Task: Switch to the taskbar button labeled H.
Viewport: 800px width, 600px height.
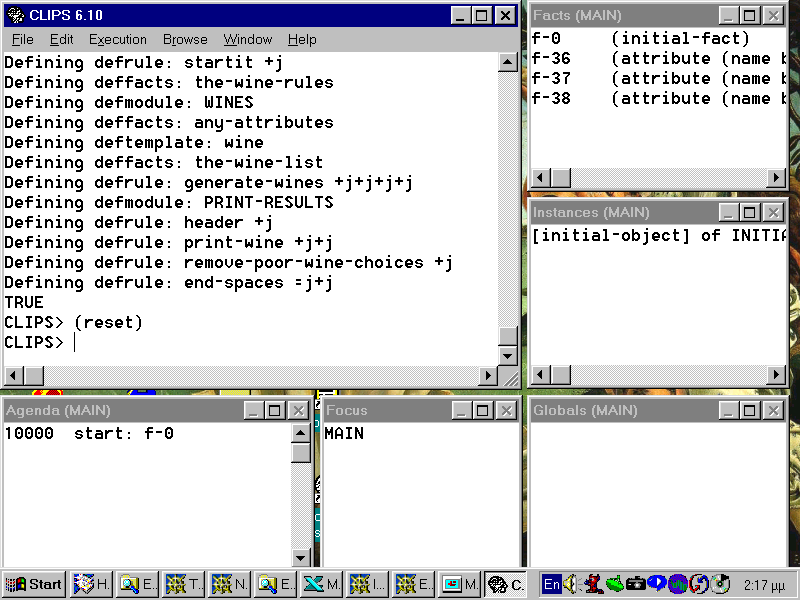Action: (x=91, y=584)
